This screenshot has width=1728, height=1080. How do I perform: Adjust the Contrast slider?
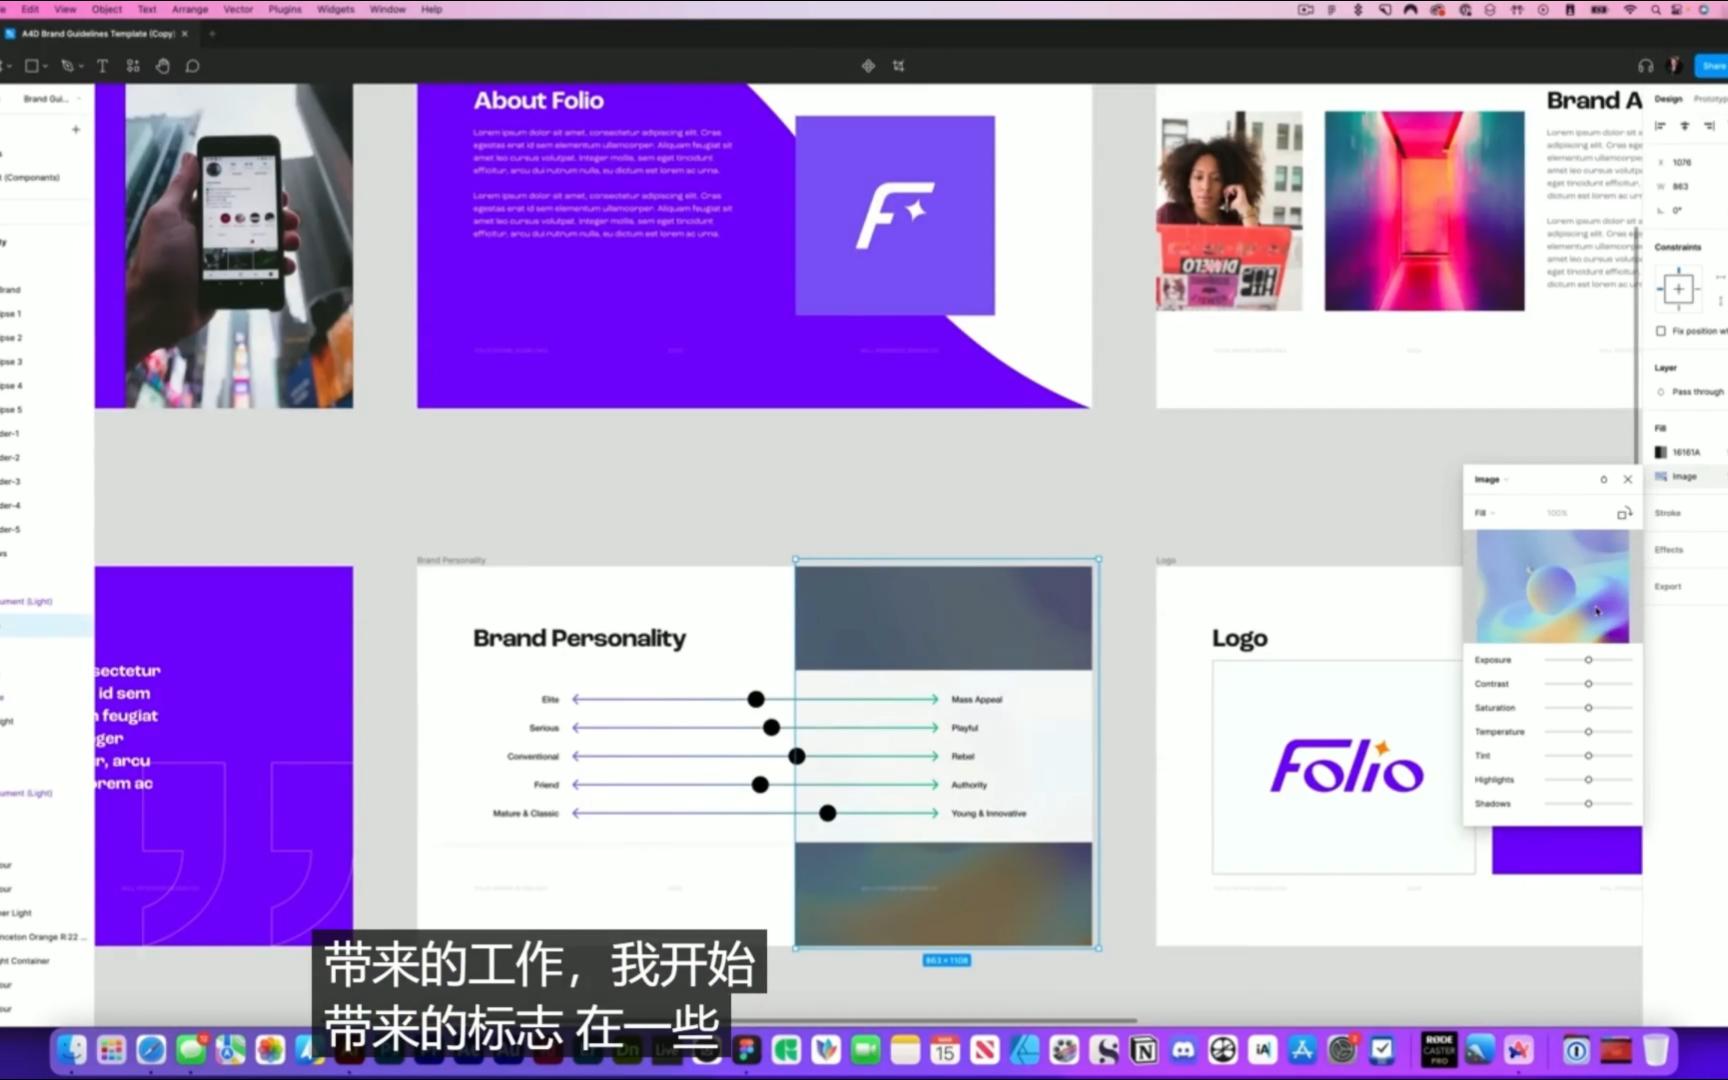1588,684
